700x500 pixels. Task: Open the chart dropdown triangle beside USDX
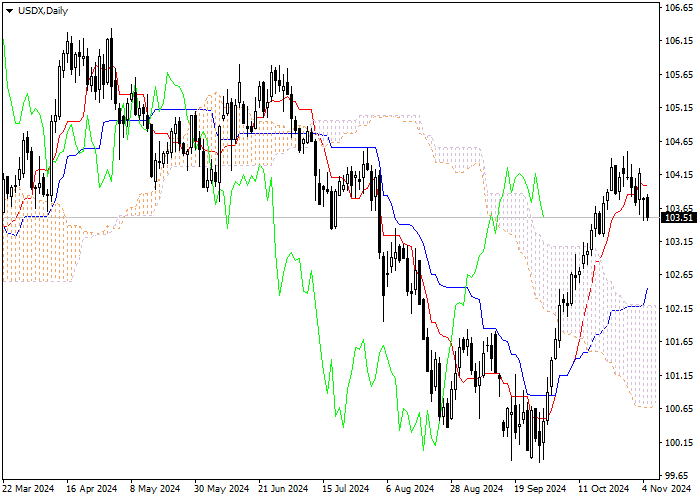9,11
